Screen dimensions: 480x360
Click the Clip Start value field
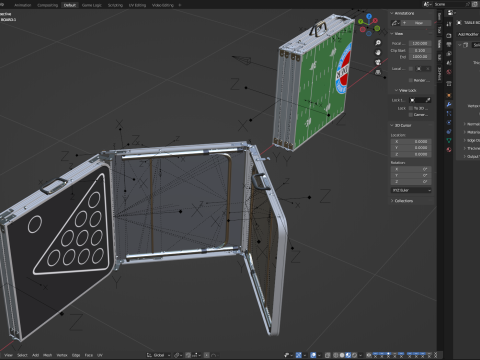pos(420,50)
